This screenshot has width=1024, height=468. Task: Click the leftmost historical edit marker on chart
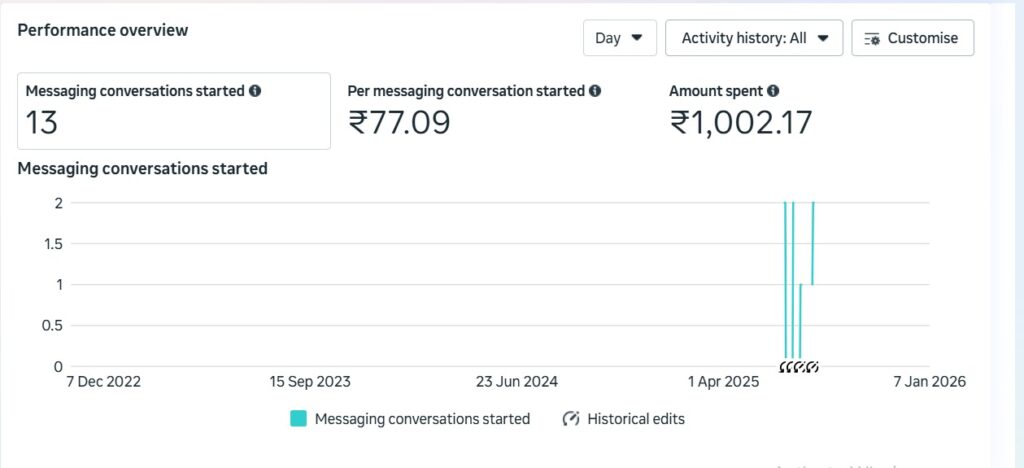pyautogui.click(x=786, y=367)
